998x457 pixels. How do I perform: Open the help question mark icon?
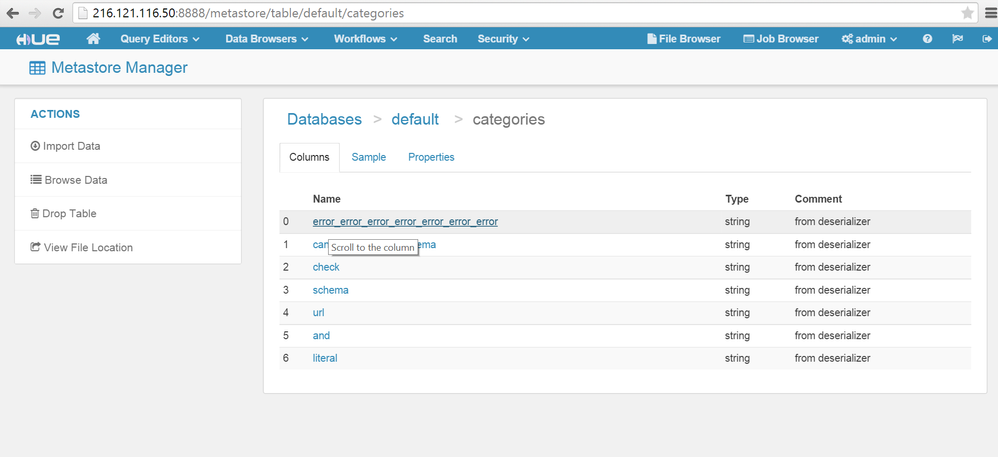(927, 39)
